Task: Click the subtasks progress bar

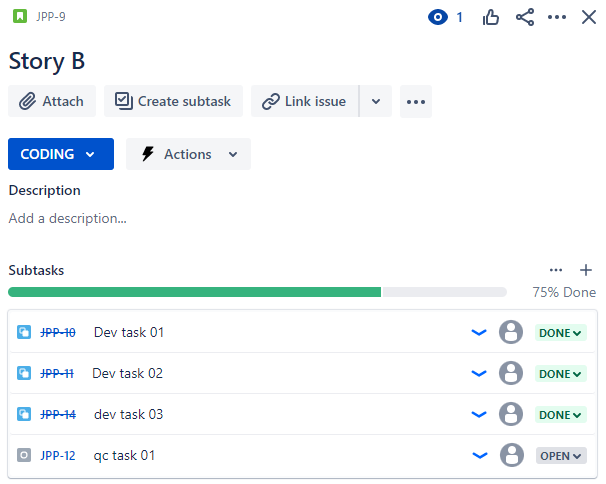Action: click(x=257, y=292)
